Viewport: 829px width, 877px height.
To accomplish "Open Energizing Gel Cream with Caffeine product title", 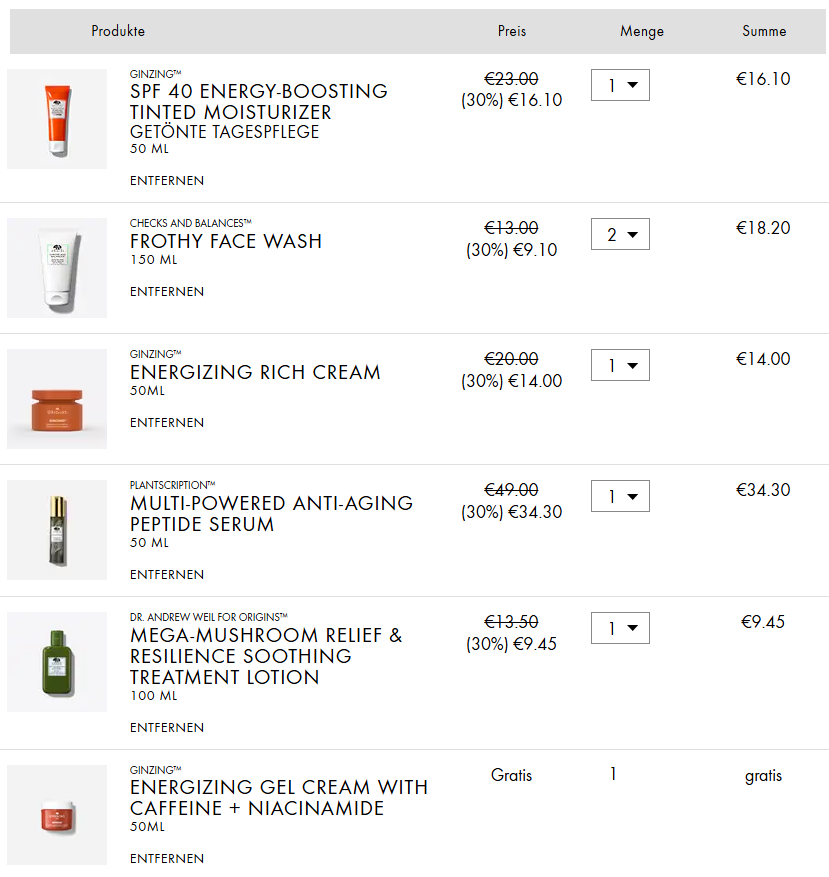I will tap(278, 798).
